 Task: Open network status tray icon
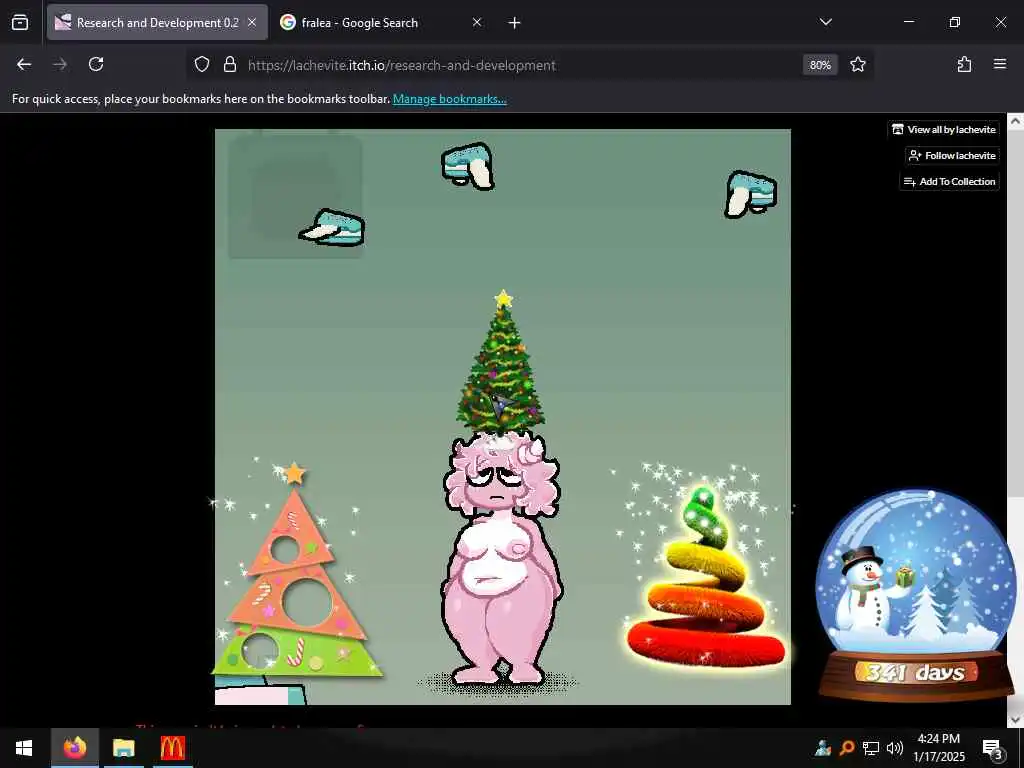coord(871,748)
